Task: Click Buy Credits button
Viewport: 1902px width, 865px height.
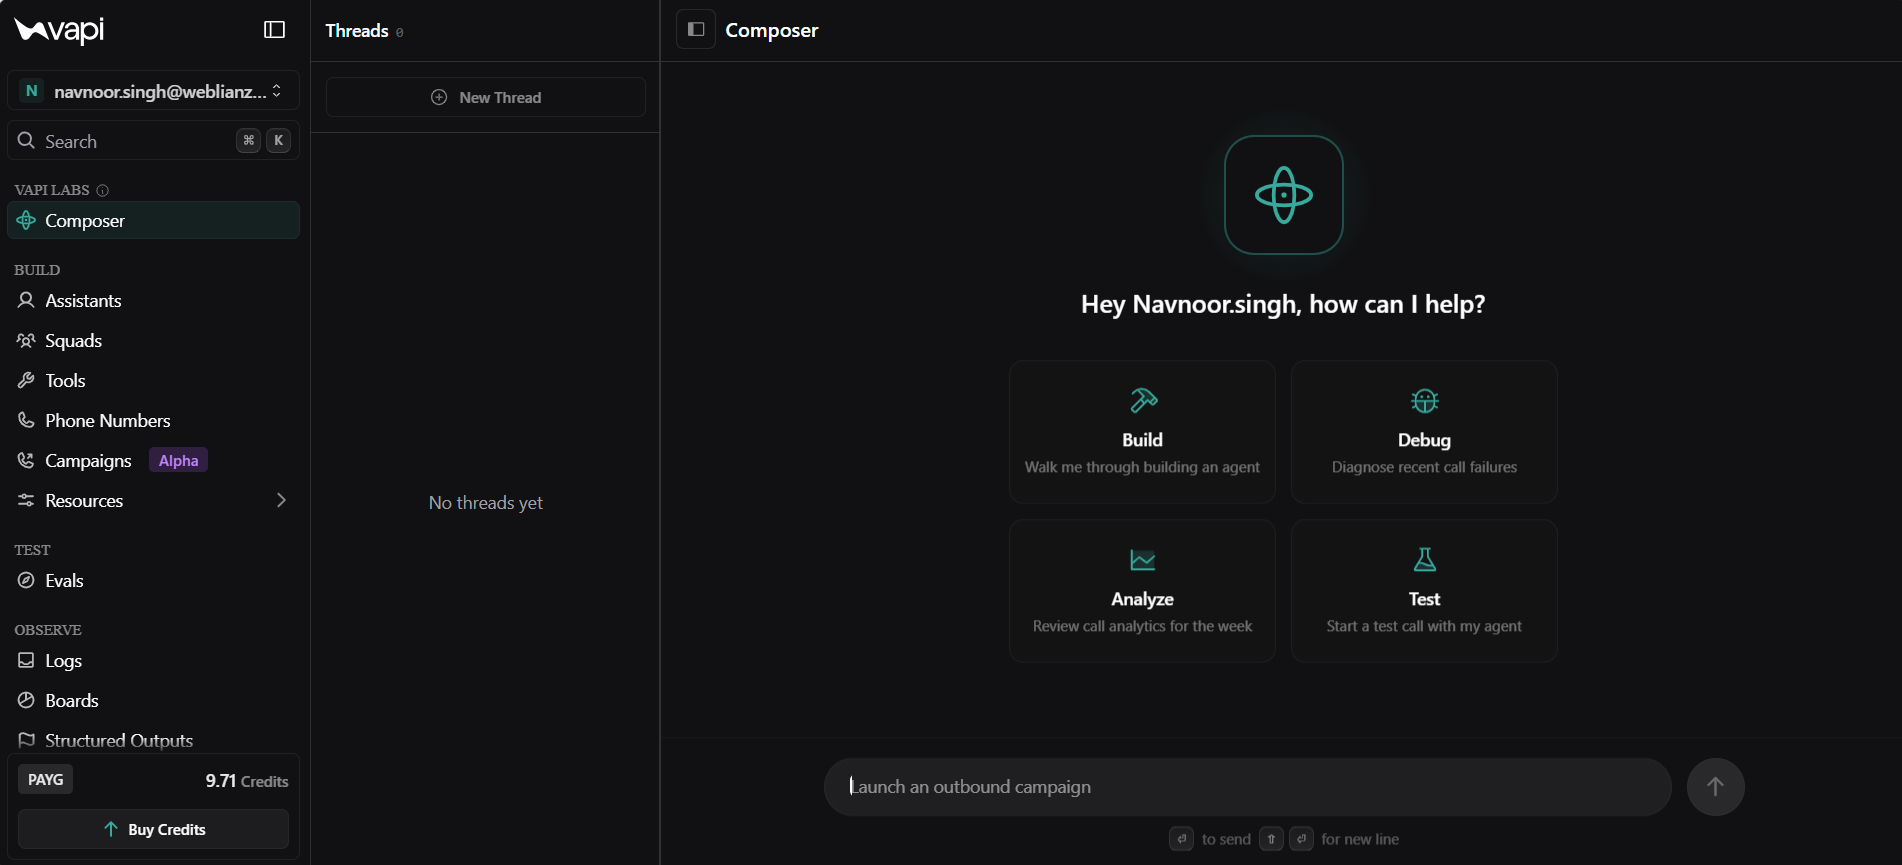Action: (x=154, y=829)
